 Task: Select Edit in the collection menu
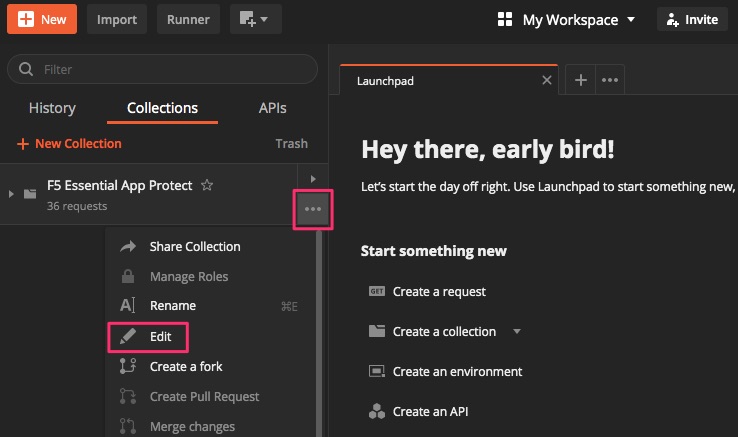(160, 337)
